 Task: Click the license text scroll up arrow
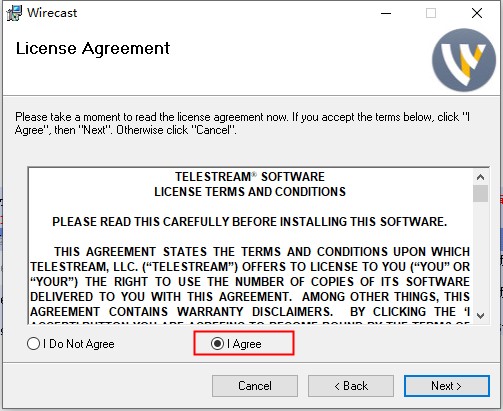pyautogui.click(x=480, y=177)
